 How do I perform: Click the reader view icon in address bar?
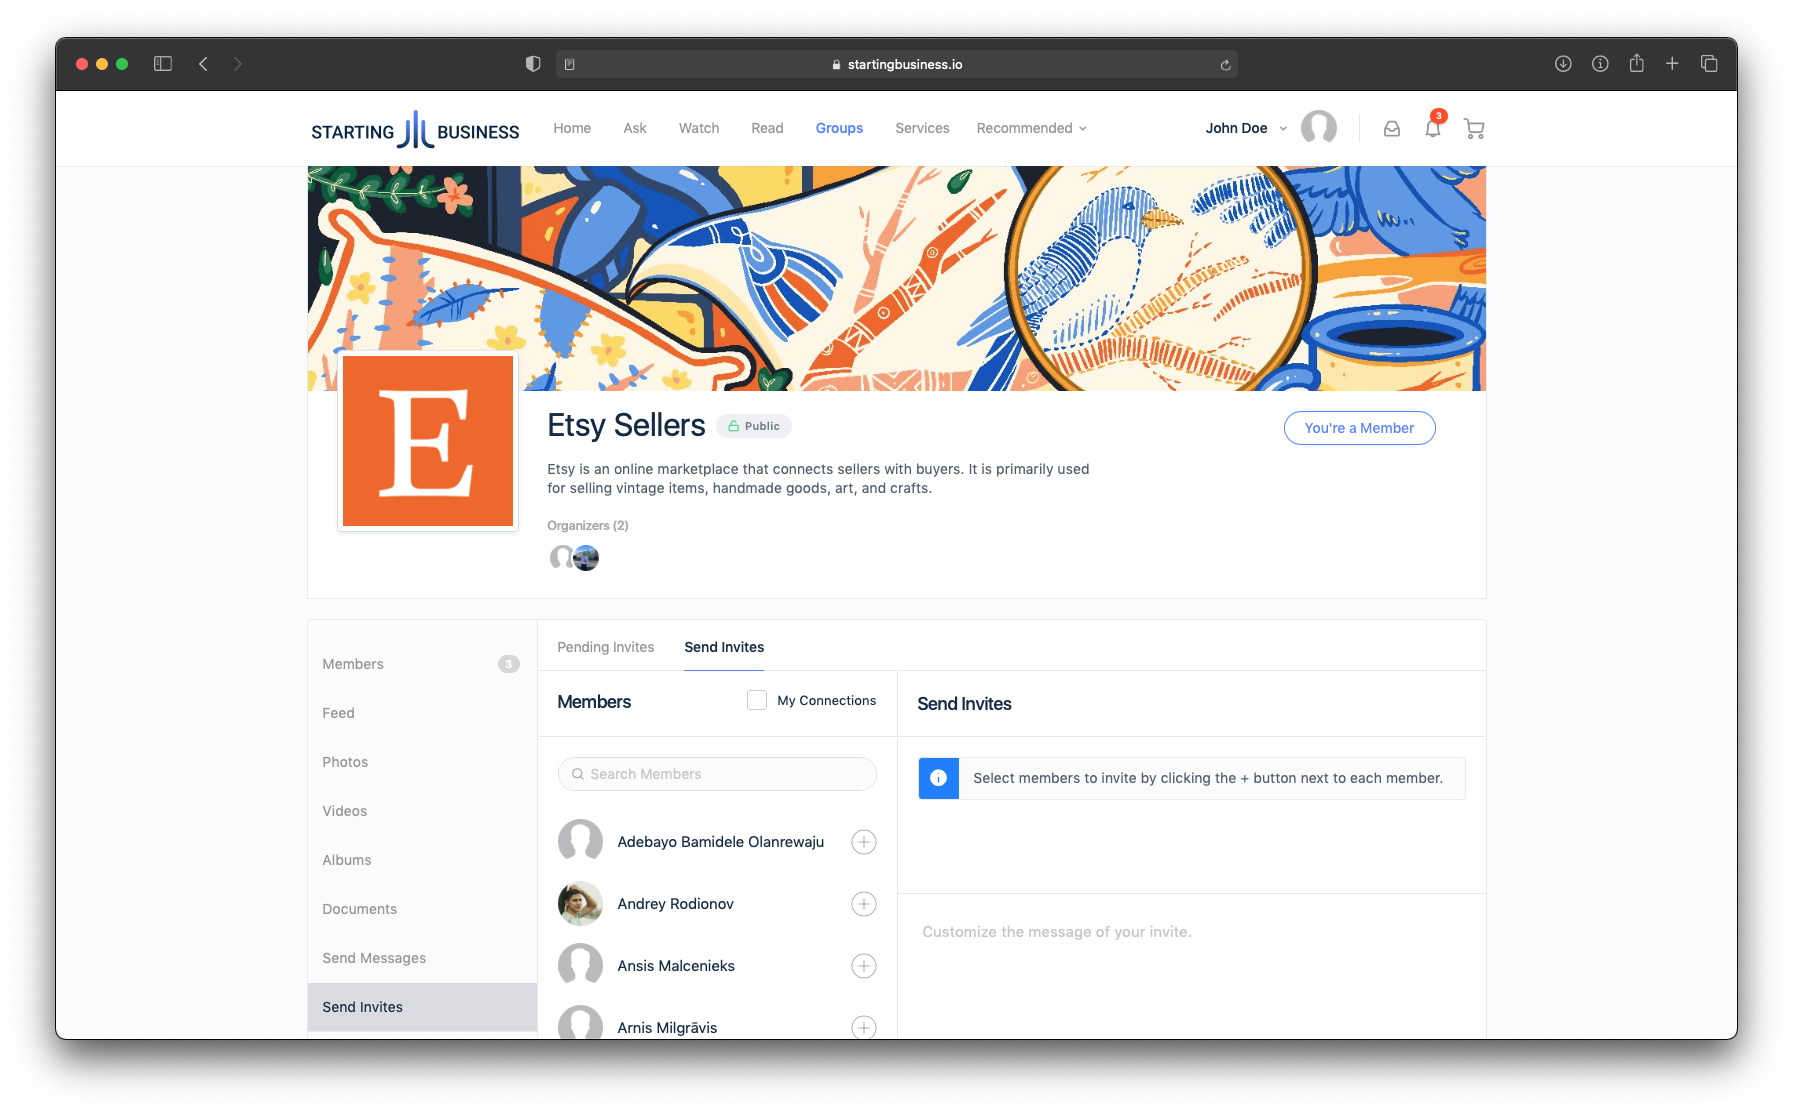coord(570,64)
